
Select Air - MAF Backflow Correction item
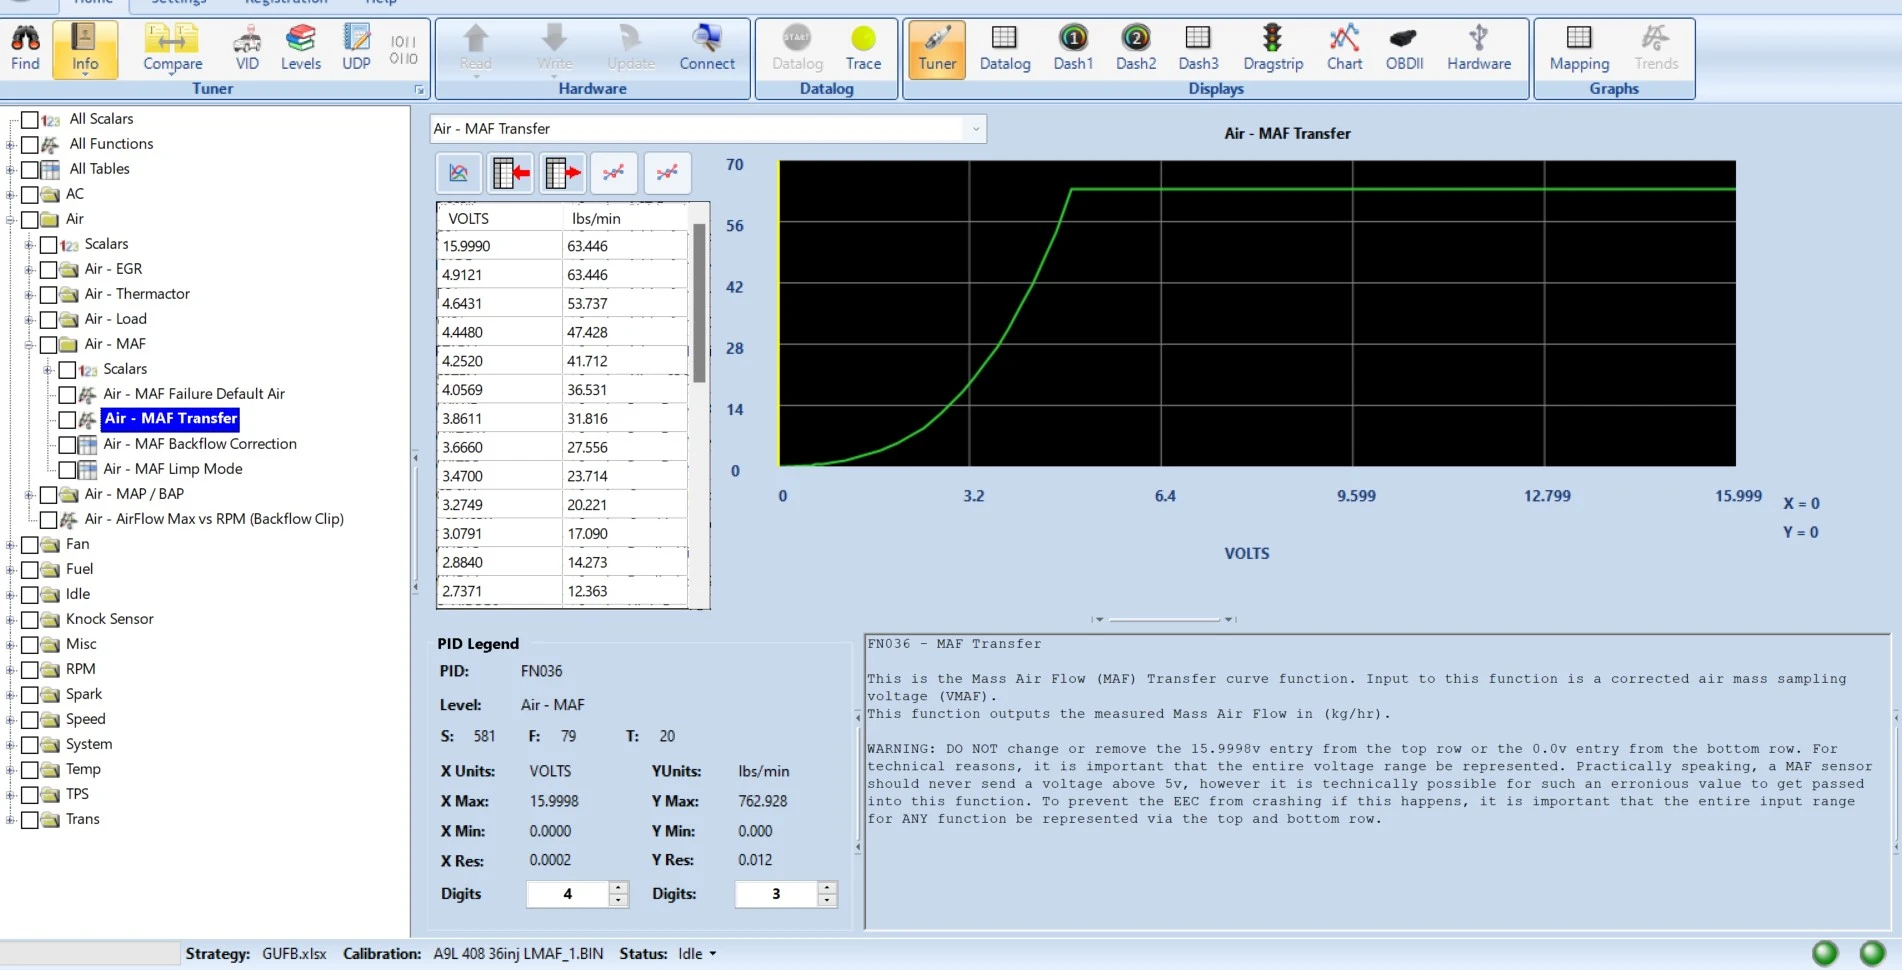(200, 444)
